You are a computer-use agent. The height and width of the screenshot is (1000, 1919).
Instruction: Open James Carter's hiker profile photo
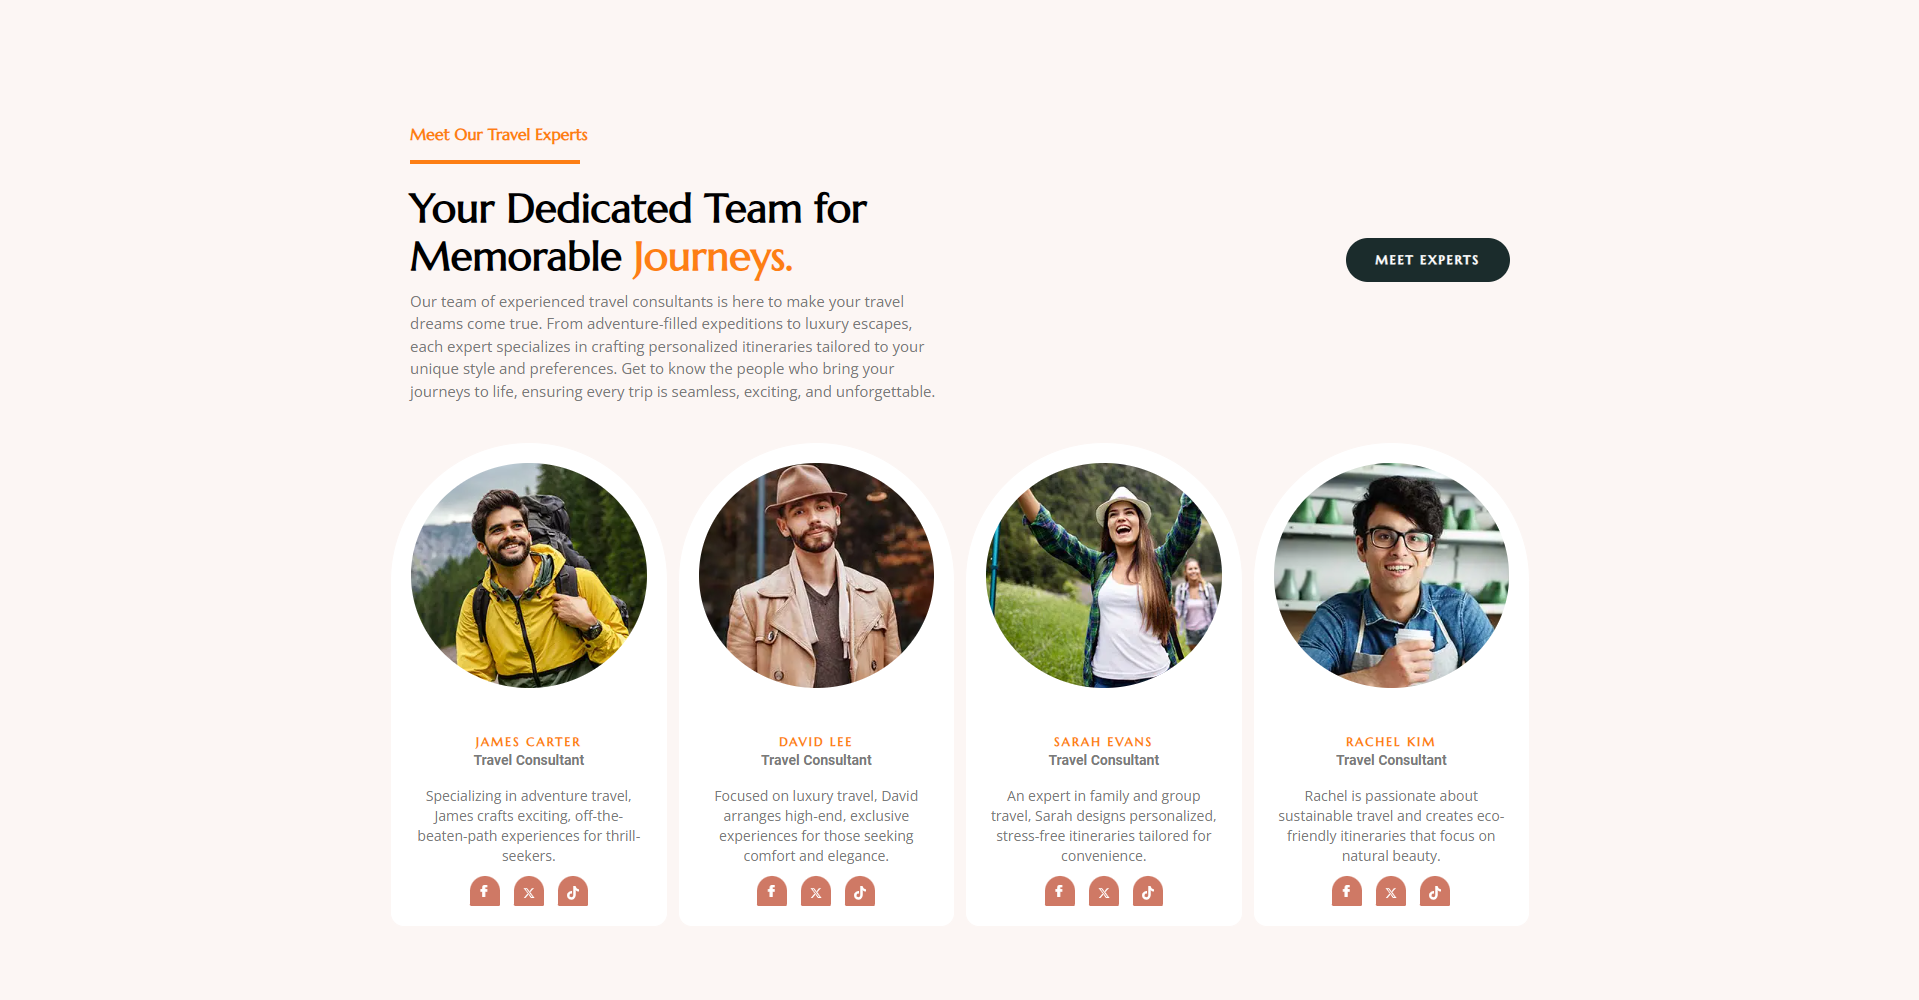(529, 575)
